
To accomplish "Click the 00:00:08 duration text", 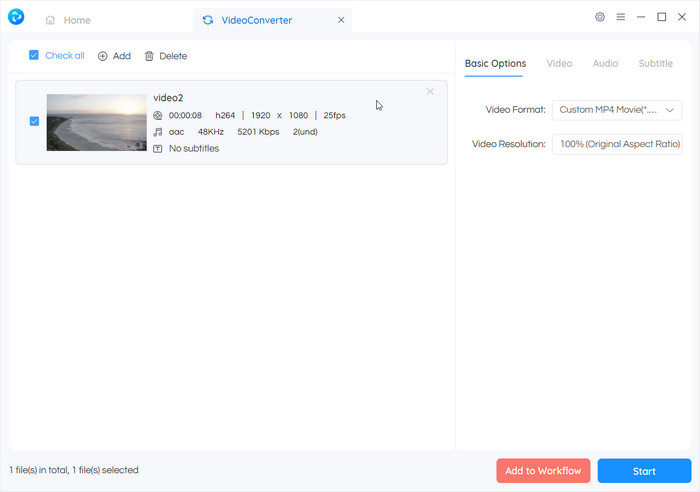I will pyautogui.click(x=185, y=116).
